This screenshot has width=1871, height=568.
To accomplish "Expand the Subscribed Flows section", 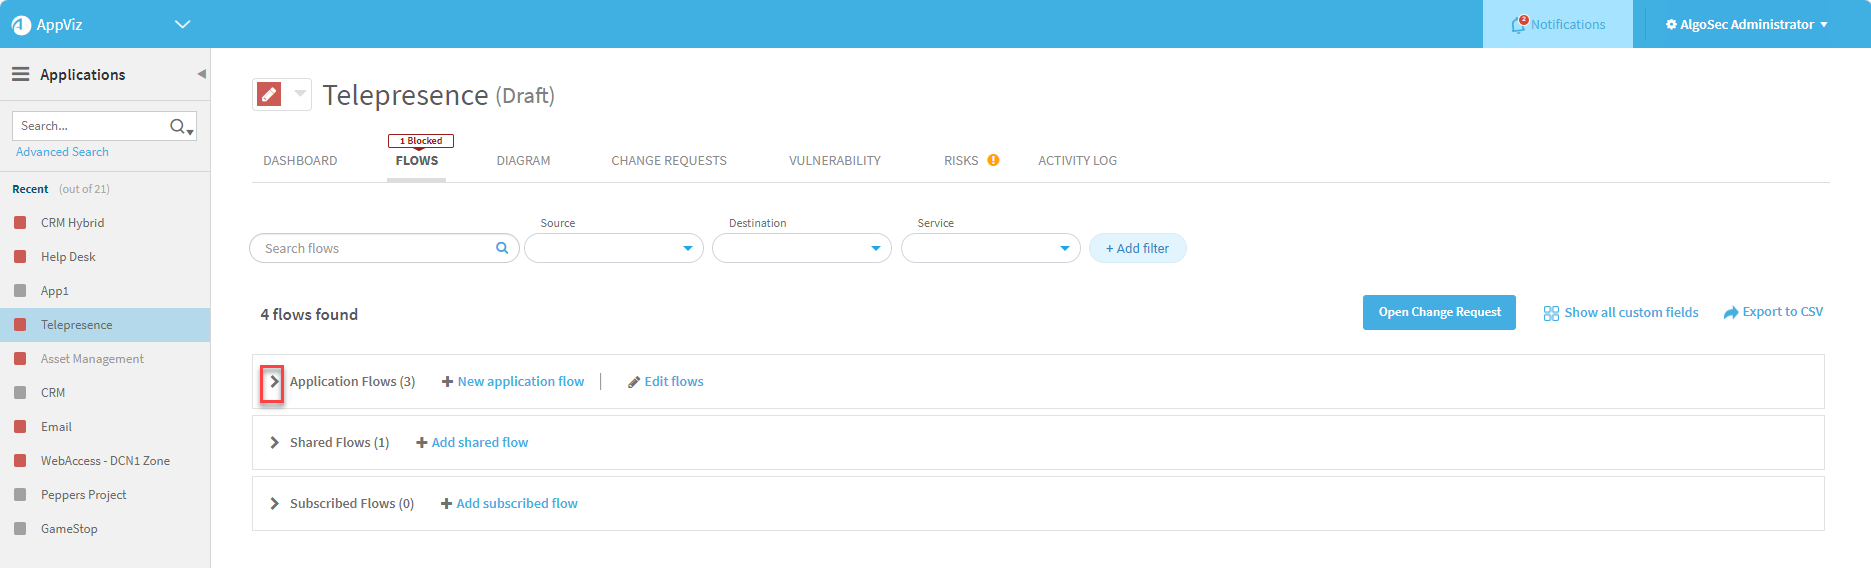I will point(274,504).
